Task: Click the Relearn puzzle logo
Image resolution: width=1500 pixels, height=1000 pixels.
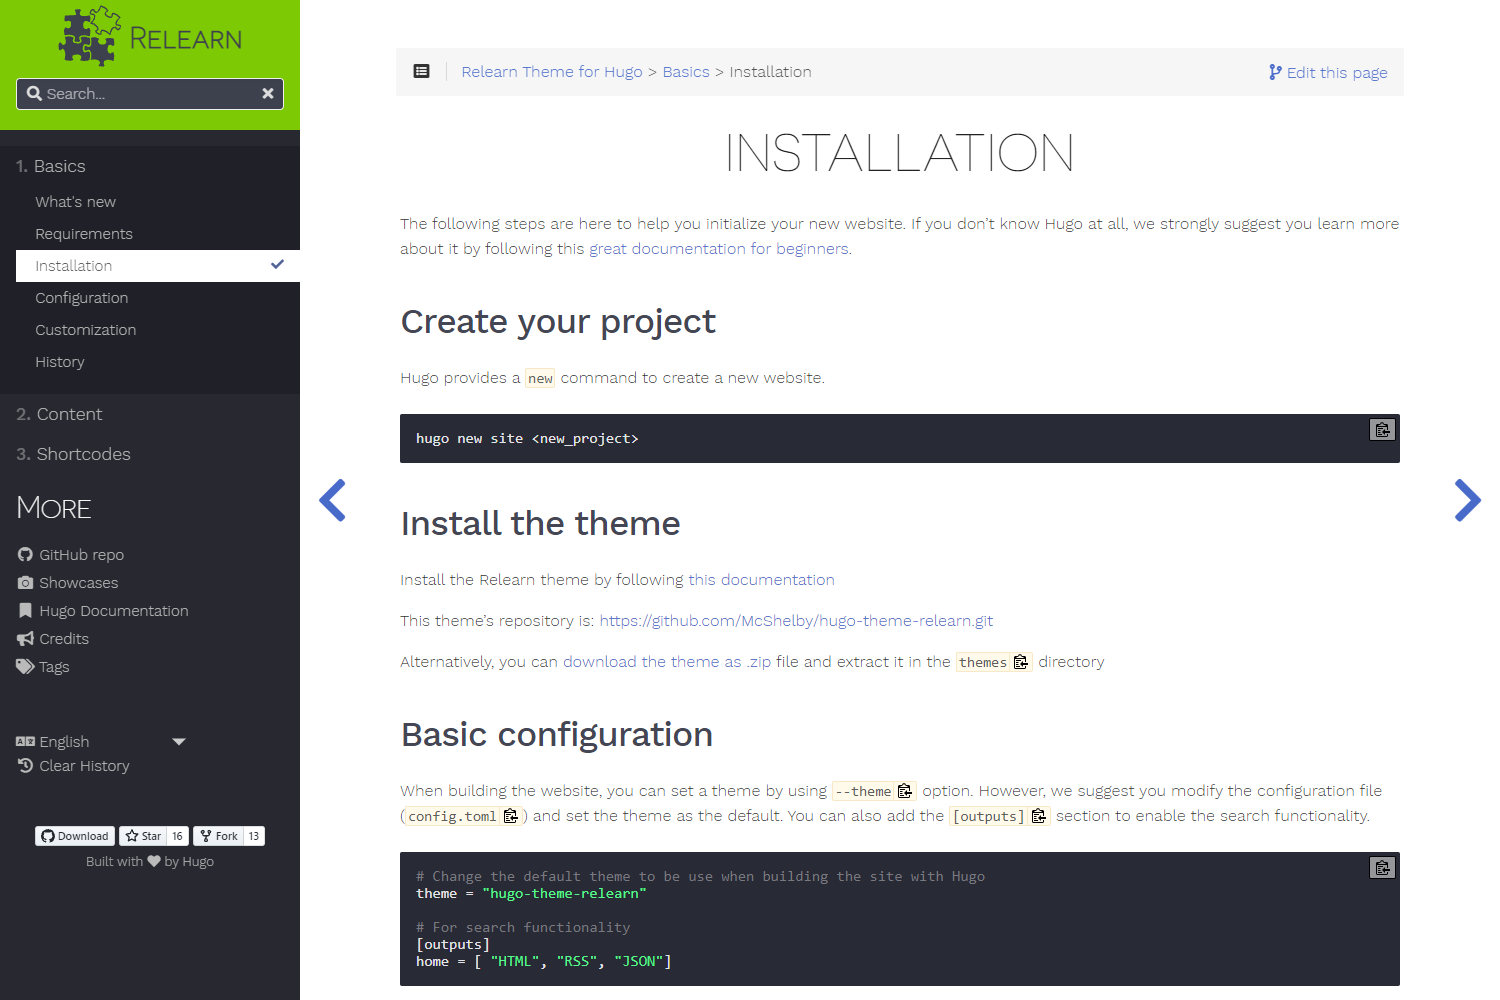Action: click(x=150, y=37)
